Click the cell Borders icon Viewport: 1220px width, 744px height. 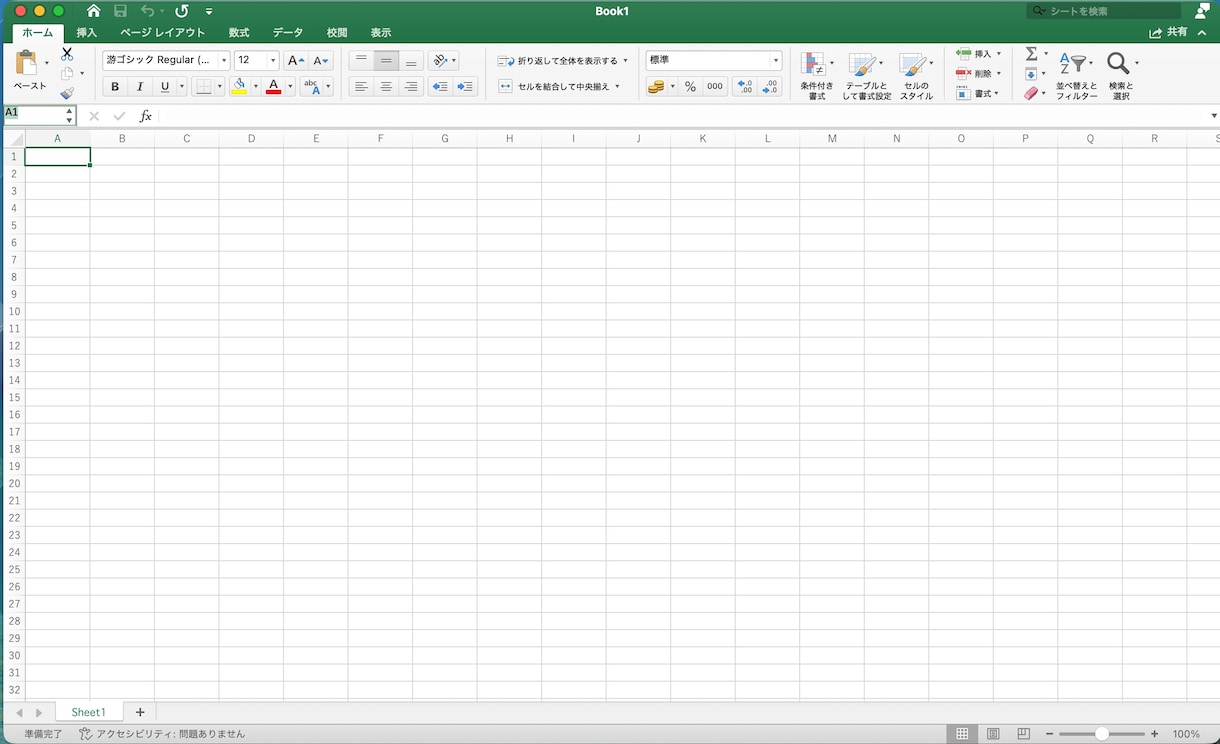203,87
